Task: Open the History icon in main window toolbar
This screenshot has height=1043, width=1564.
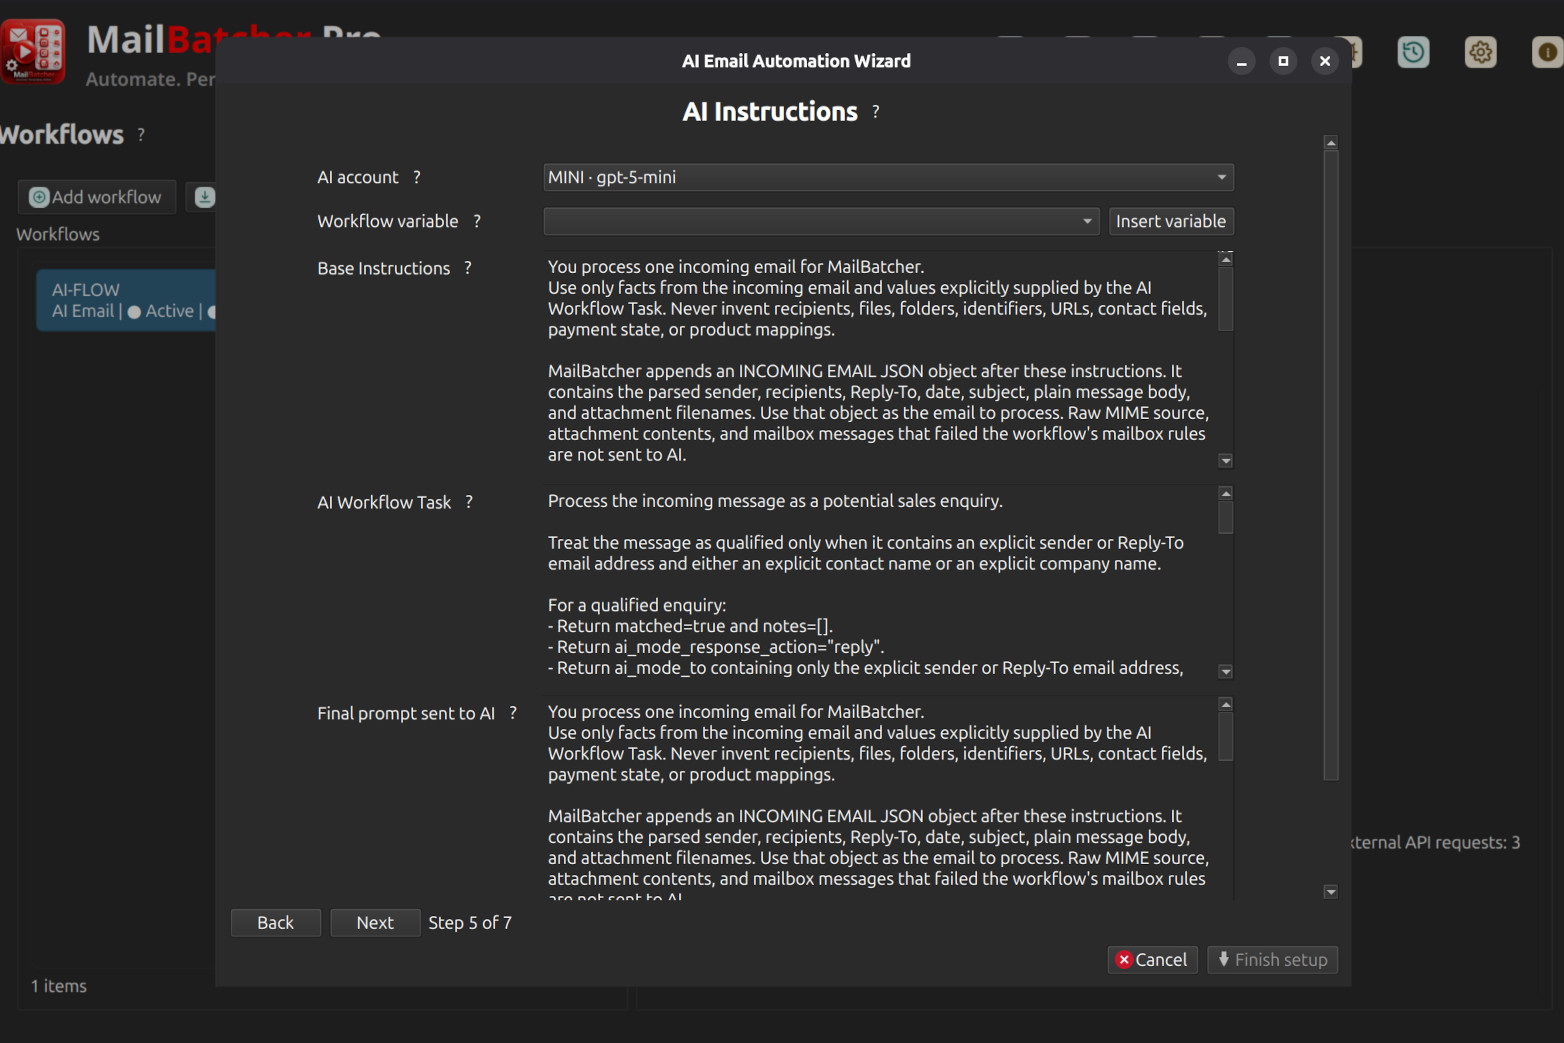Action: [1413, 52]
